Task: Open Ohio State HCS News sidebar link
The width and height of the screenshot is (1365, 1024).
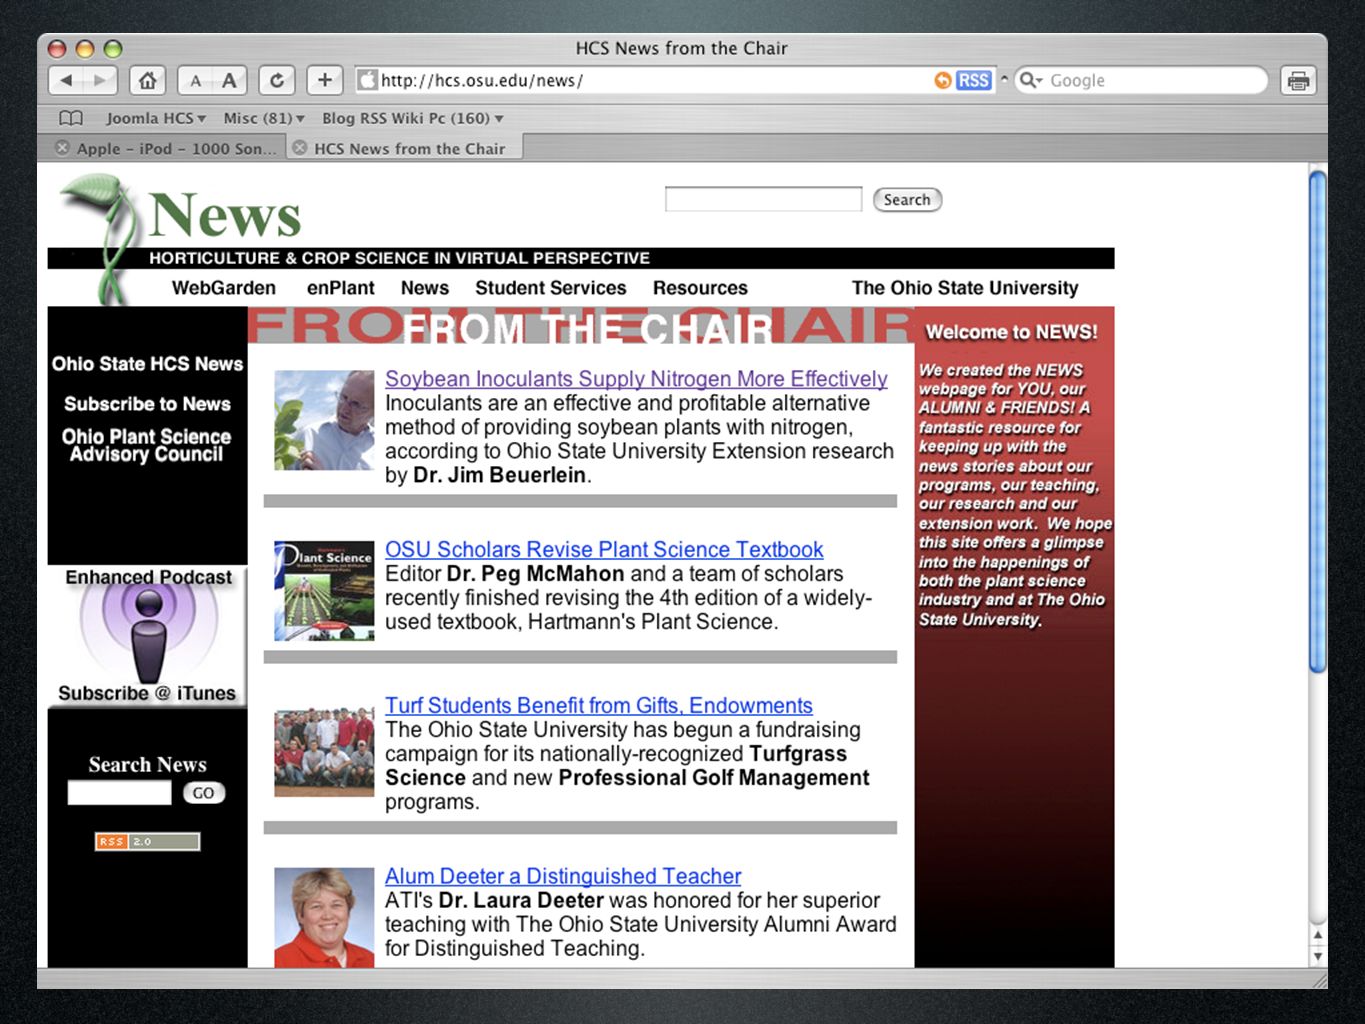Action: [x=148, y=364]
